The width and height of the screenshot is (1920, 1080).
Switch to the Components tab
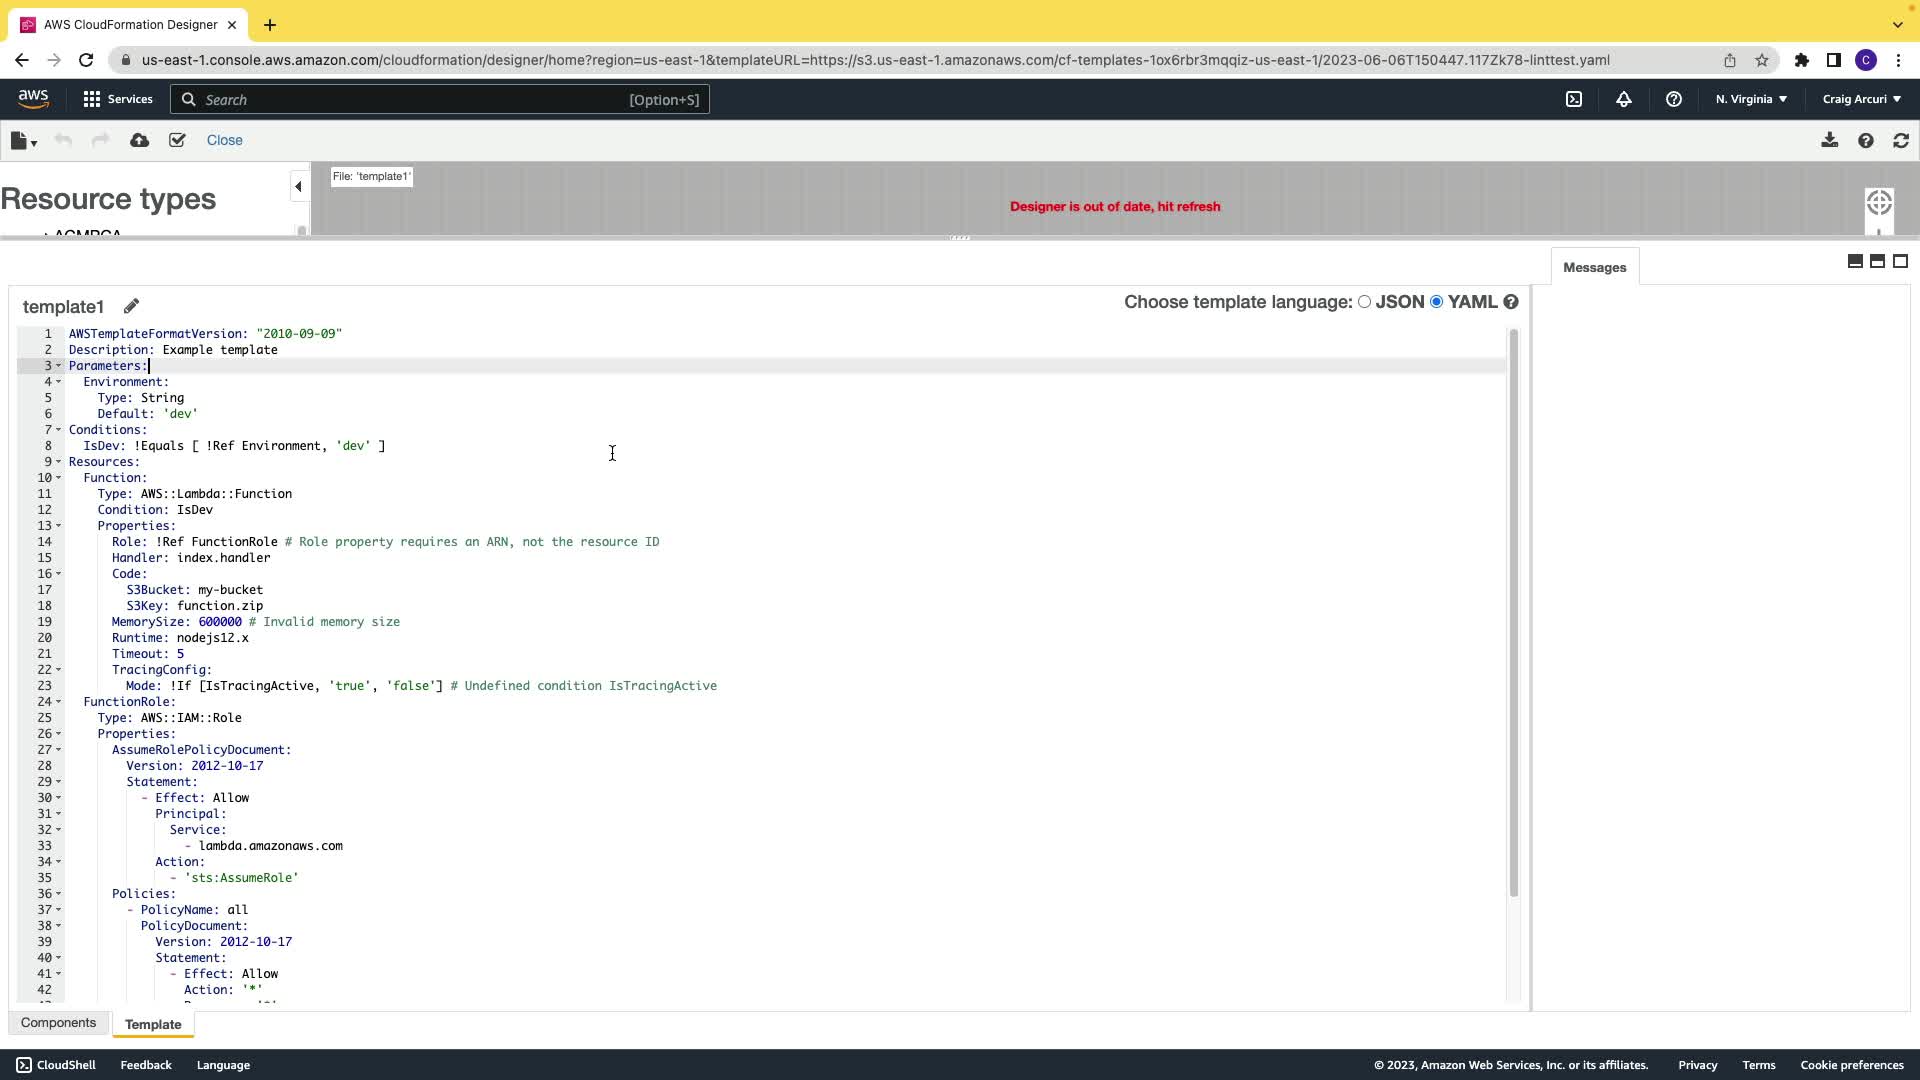[58, 1023]
